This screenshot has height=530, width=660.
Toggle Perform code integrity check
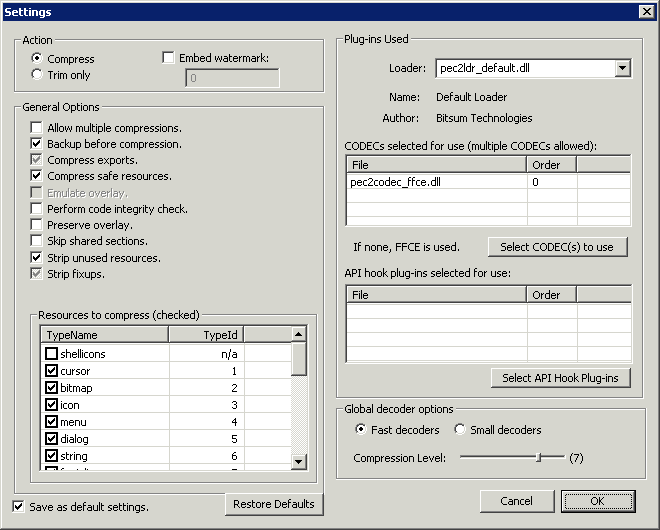(37, 209)
